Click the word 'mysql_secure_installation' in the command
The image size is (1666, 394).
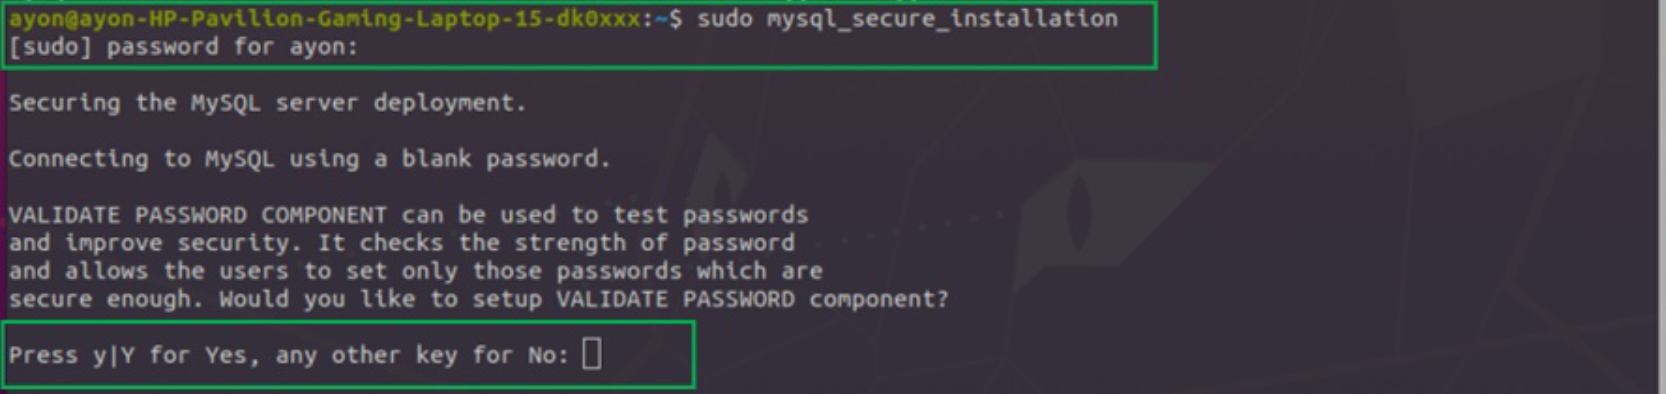tap(942, 18)
